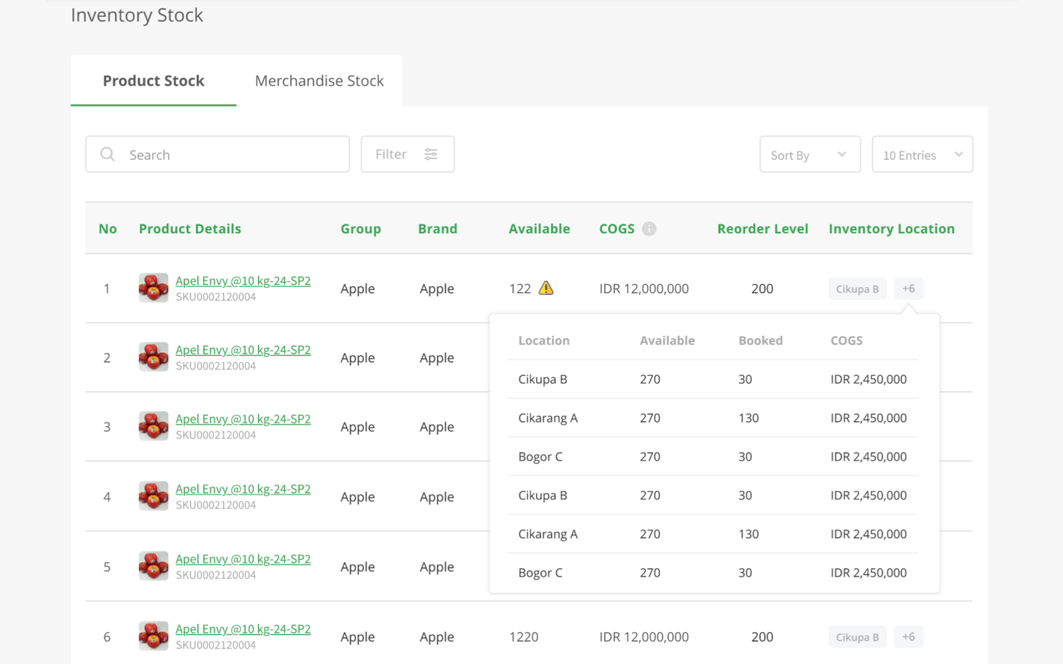Click product thumbnail in row 6
This screenshot has height=664, width=1063.
click(153, 636)
